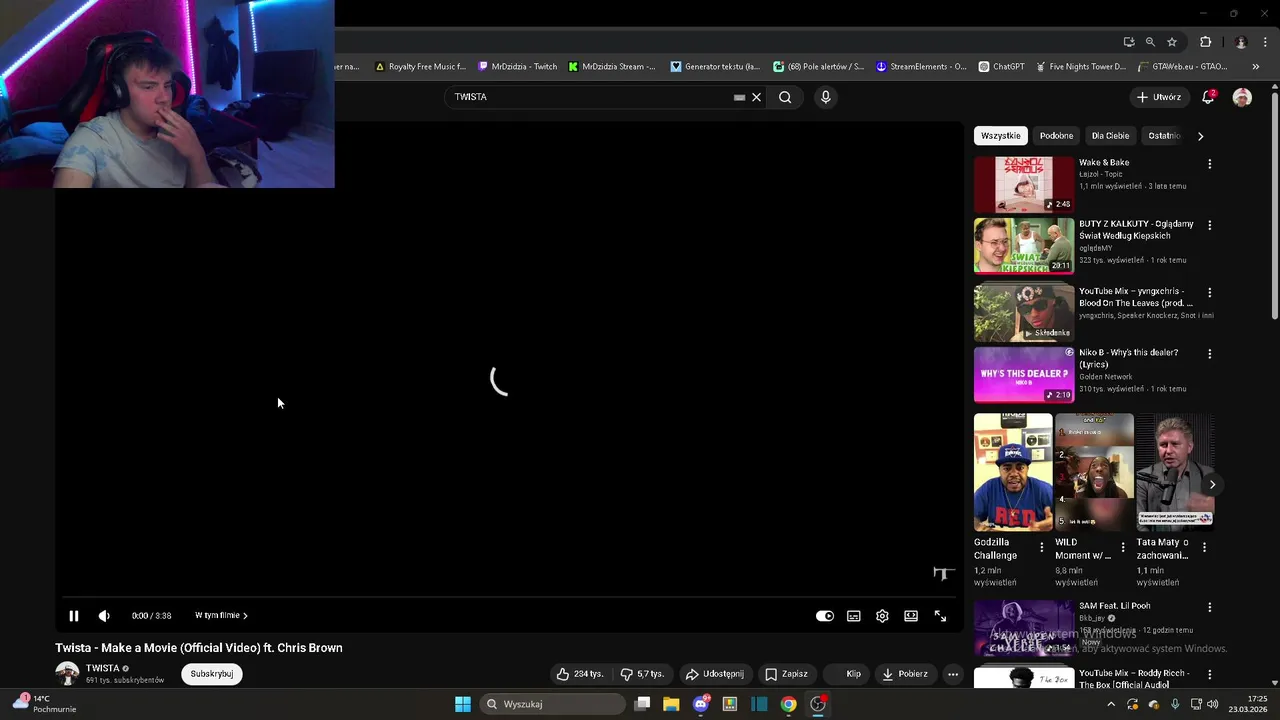Open options for WILD Moment short
The height and width of the screenshot is (720, 1280).
tap(1122, 547)
